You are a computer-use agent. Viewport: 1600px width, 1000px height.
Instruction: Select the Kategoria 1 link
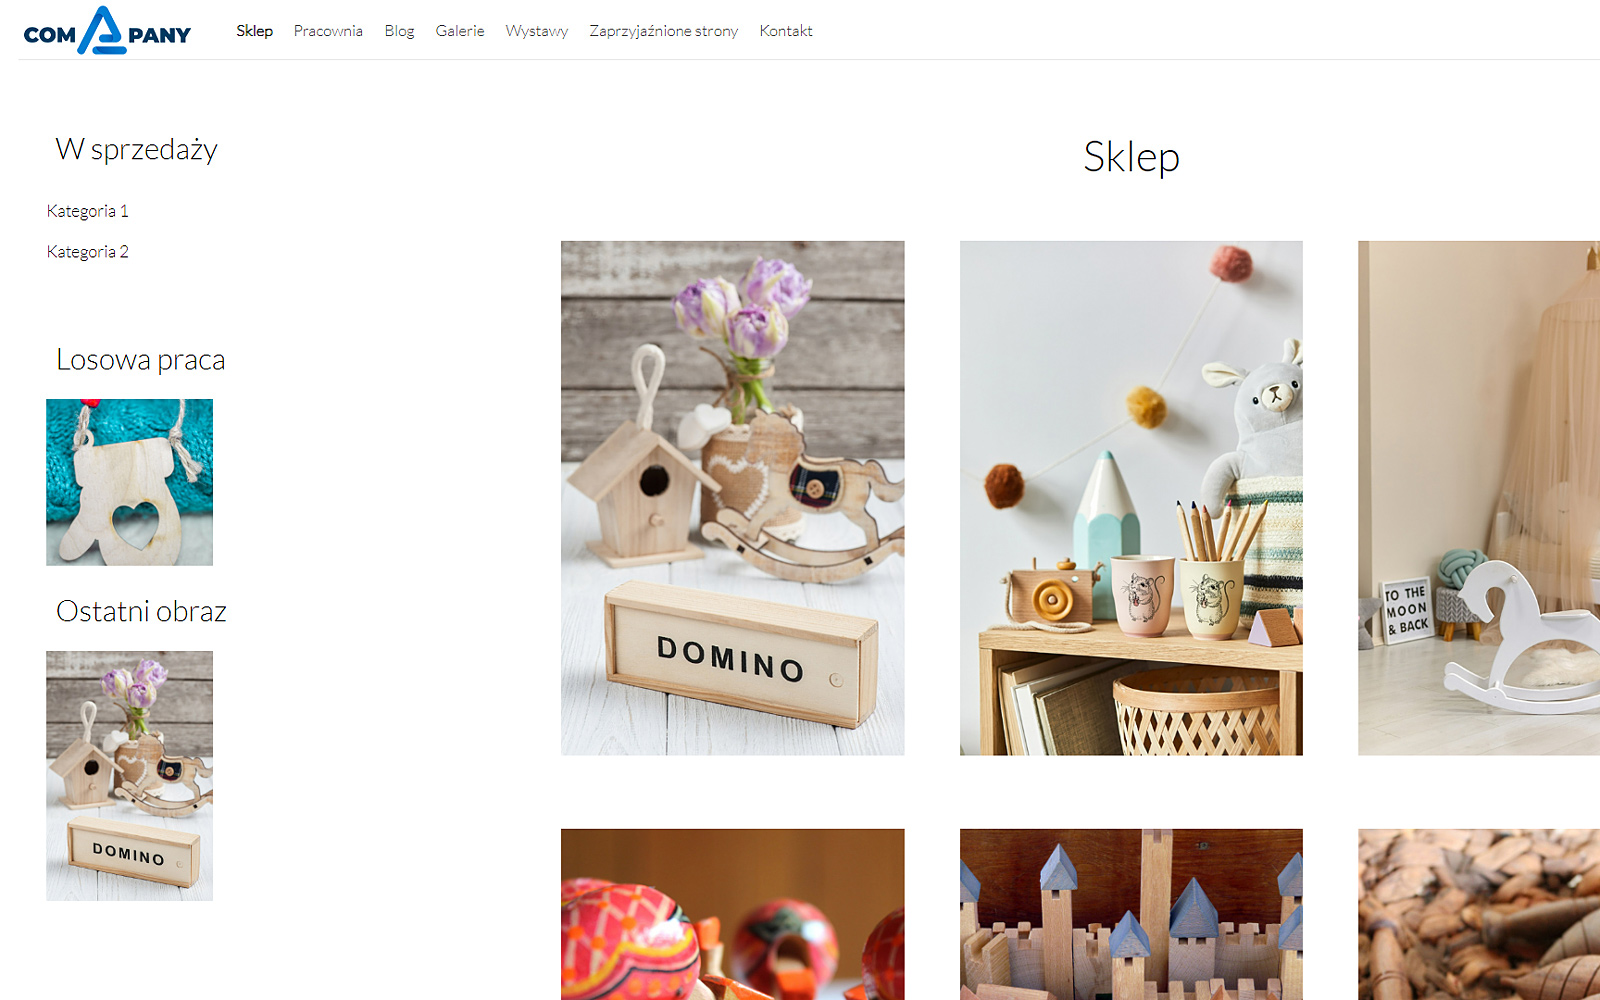pyautogui.click(x=88, y=211)
